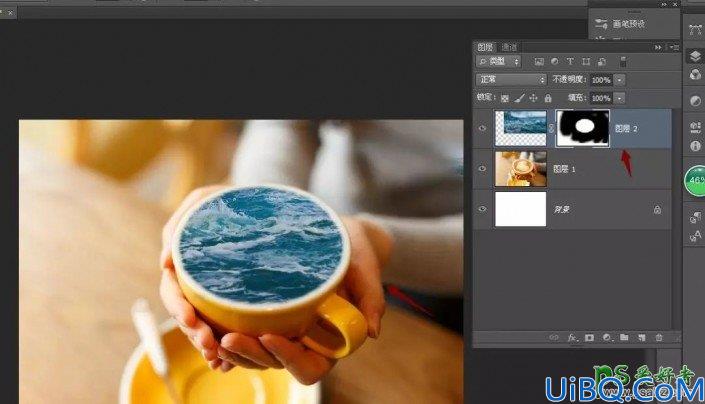705x404 pixels.
Task: Select the 图层 1 layer name
Action: click(564, 169)
